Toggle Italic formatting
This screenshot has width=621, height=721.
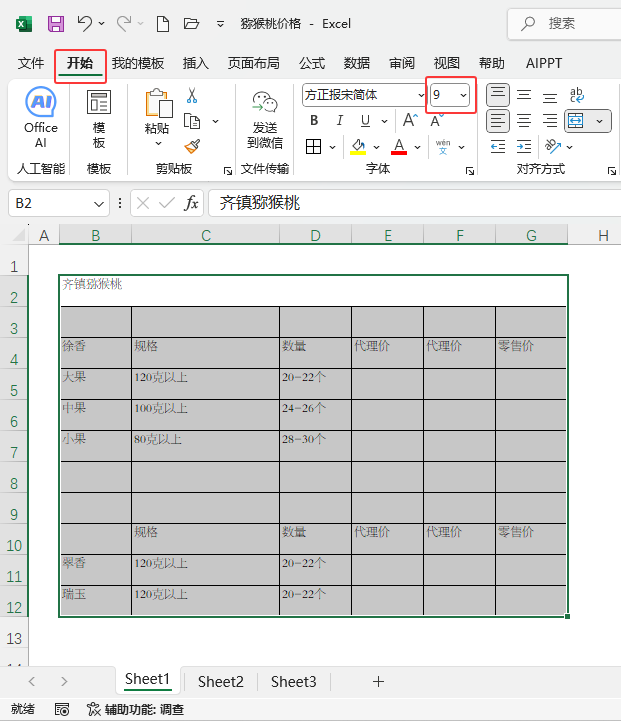339,121
